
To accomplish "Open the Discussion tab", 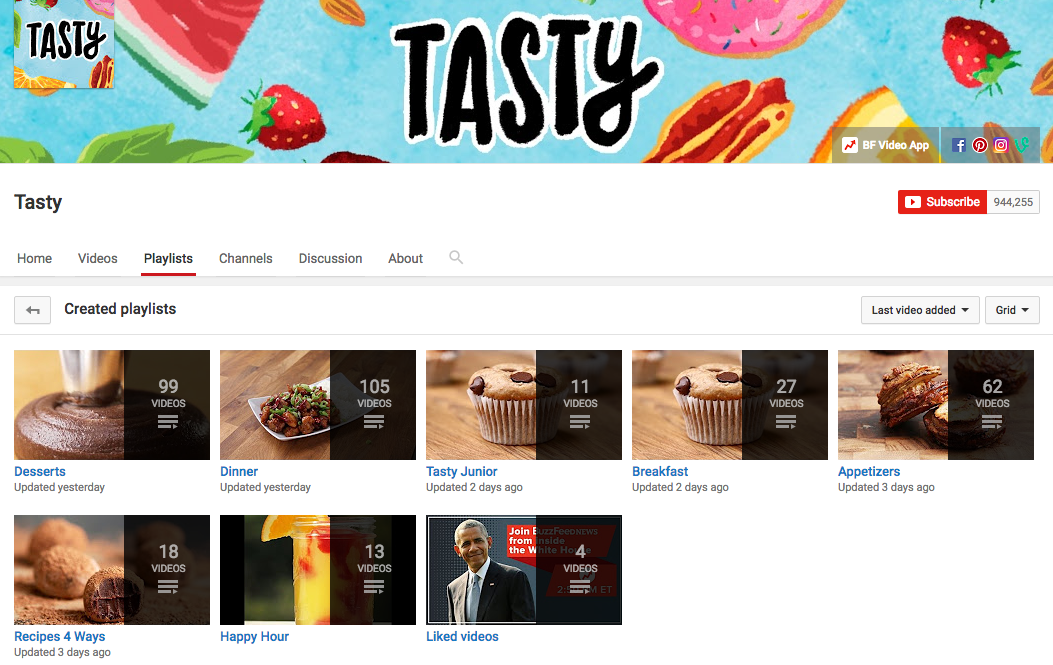I will click(x=330, y=259).
